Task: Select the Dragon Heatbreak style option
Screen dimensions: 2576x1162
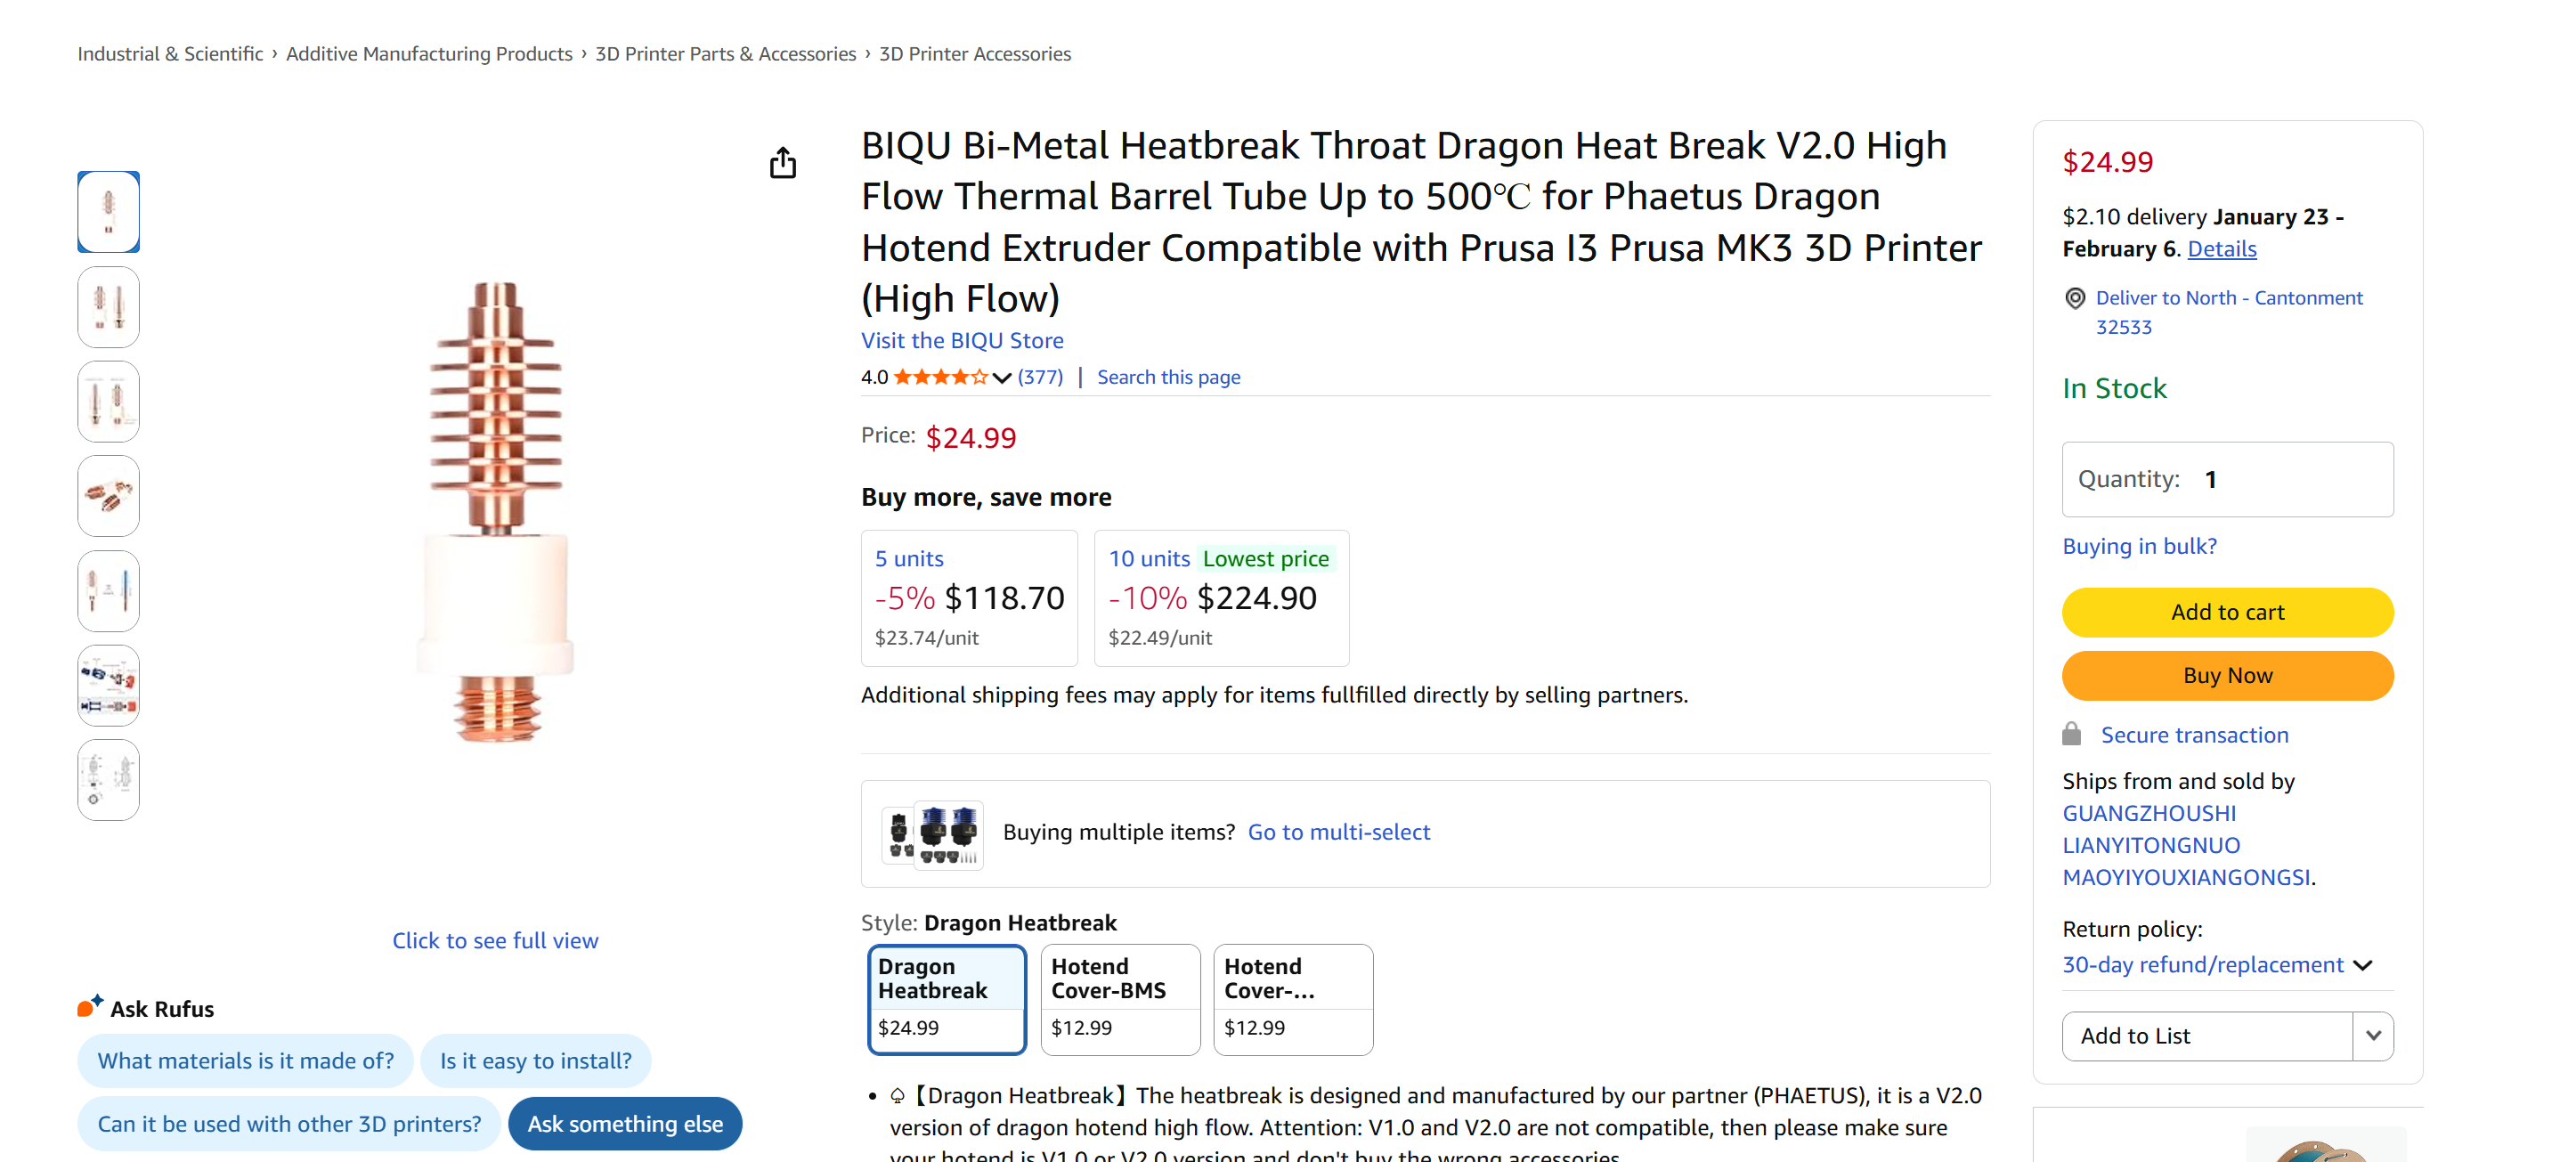Action: 946,998
